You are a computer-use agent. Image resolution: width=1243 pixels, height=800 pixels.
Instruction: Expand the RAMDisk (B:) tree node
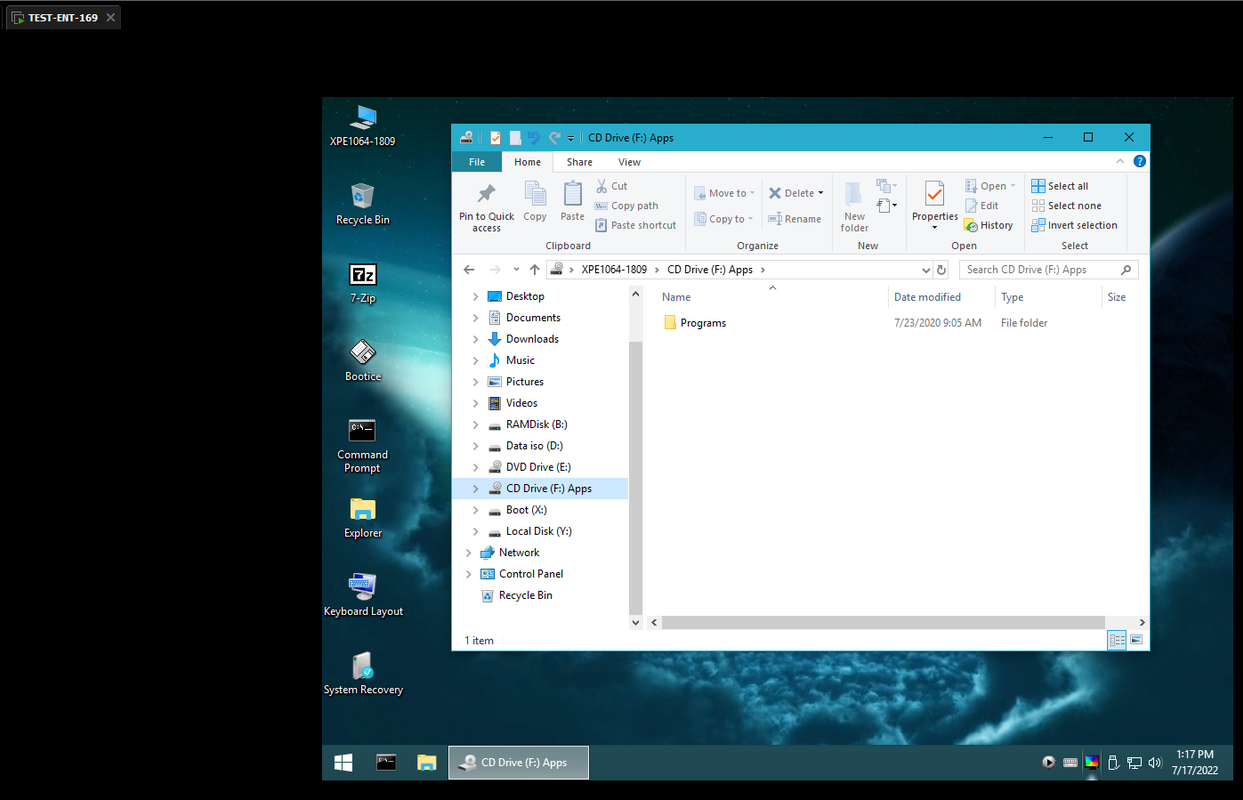click(476, 425)
